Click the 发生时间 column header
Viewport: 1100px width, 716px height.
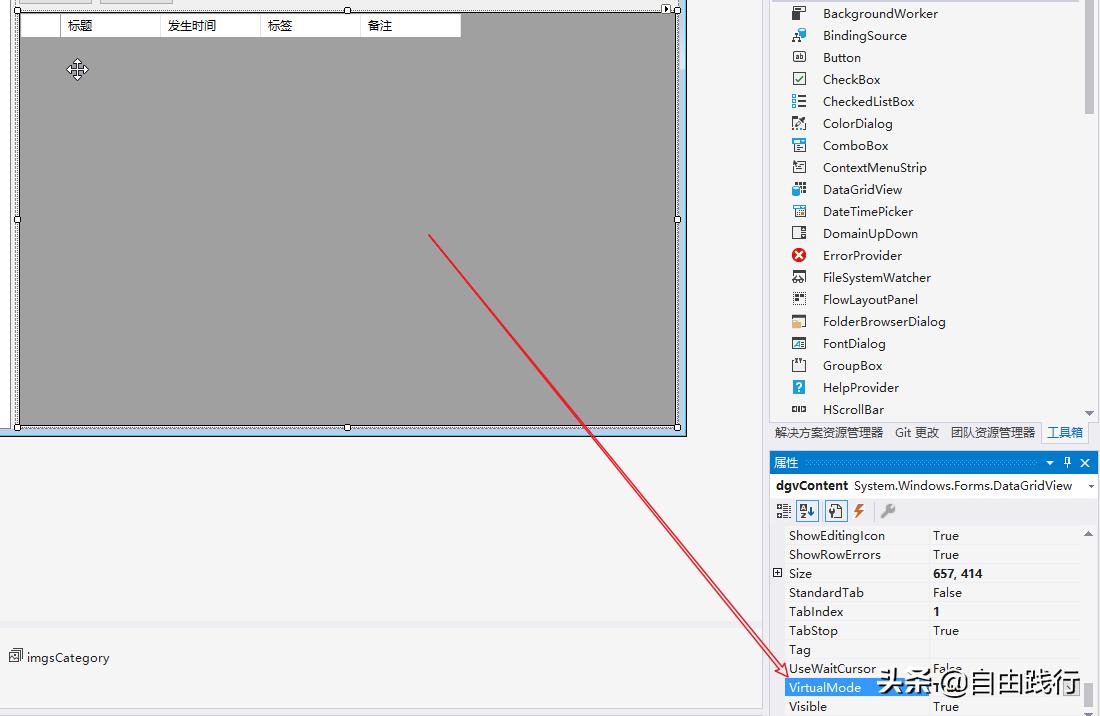pyautogui.click(x=210, y=25)
